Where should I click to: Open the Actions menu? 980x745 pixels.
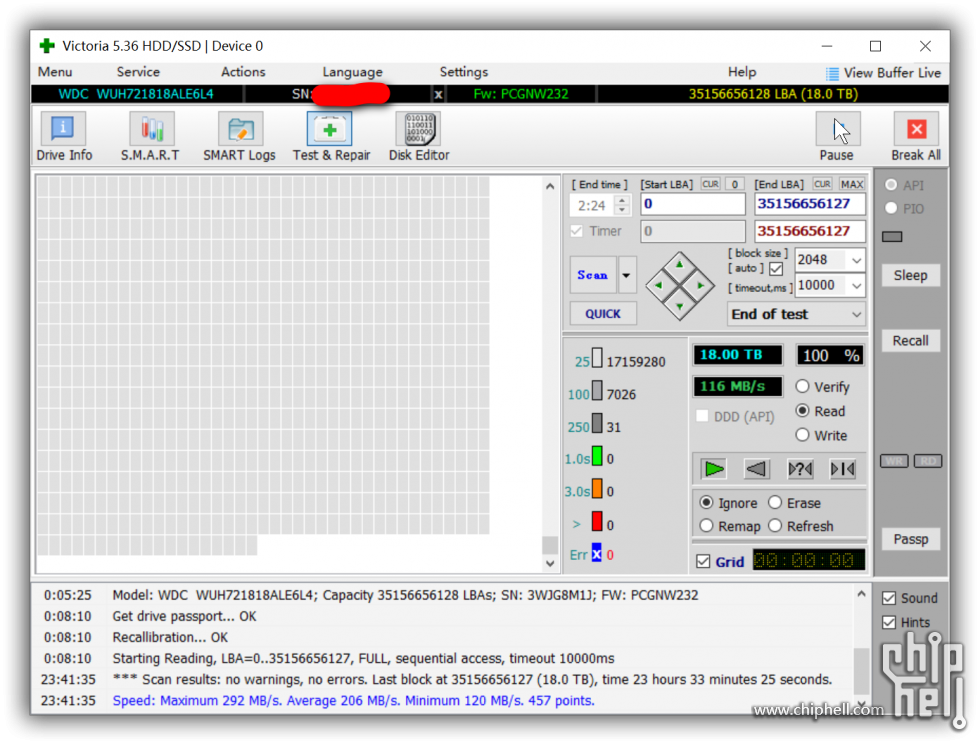[243, 72]
